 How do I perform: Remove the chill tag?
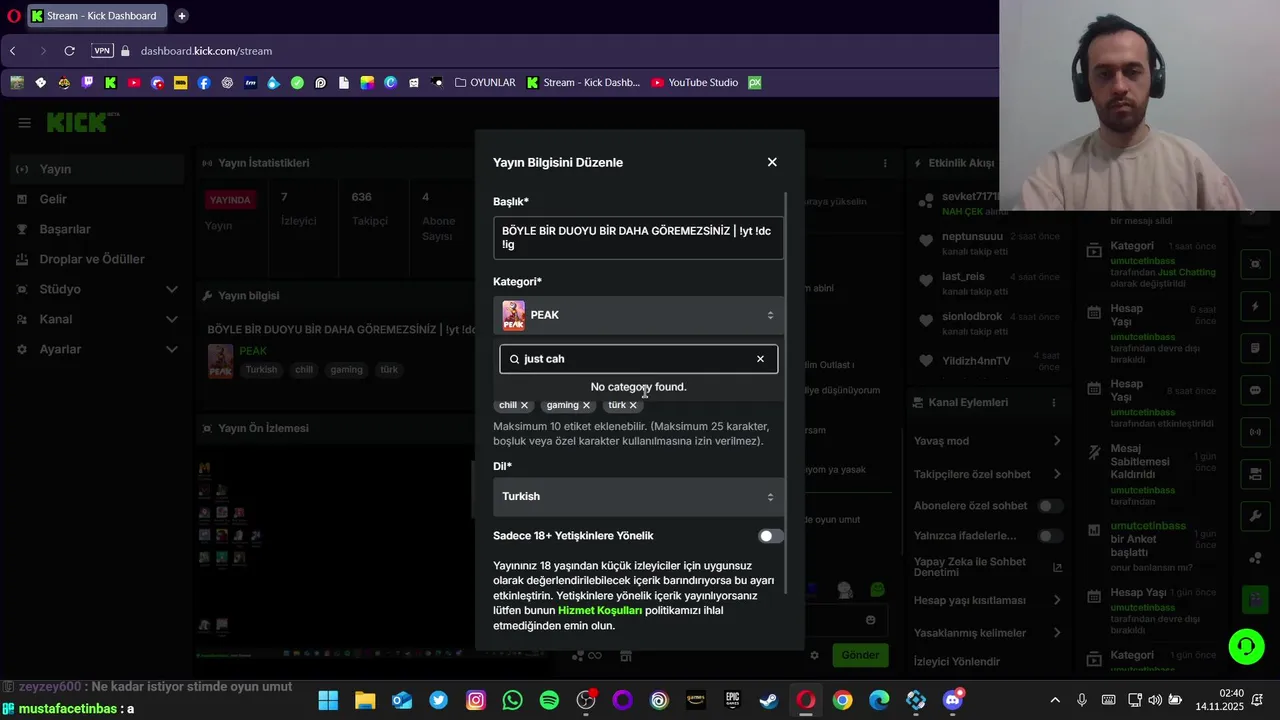click(524, 405)
